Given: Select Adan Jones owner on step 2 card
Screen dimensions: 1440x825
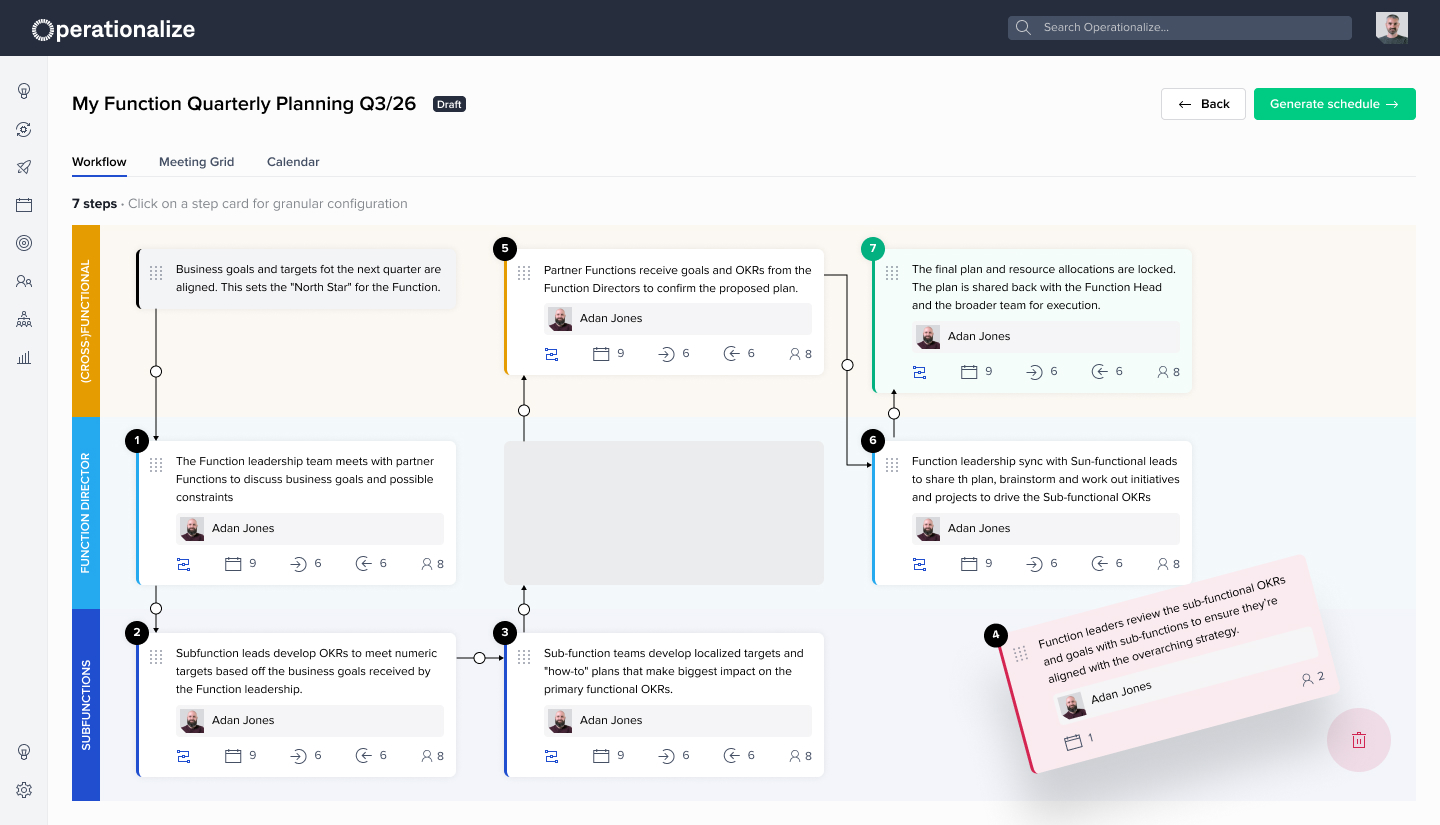Looking at the screenshot, I should coord(309,720).
